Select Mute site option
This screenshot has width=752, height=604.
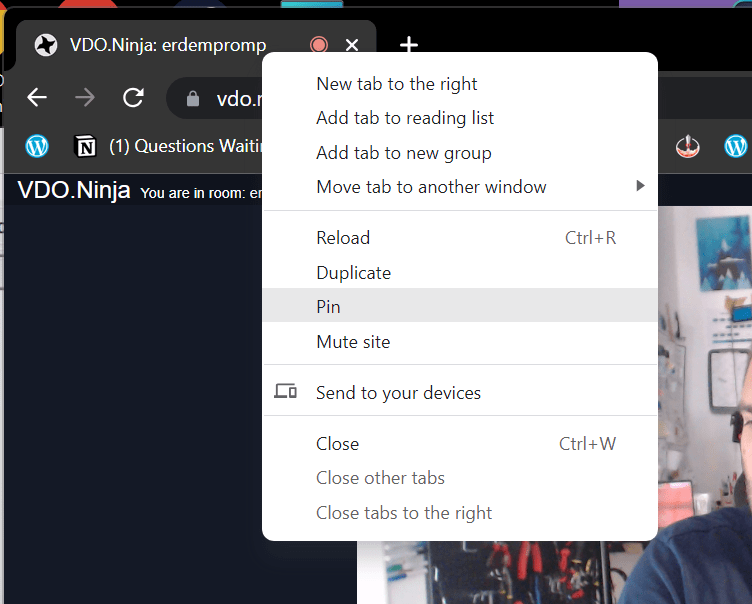tap(460, 342)
